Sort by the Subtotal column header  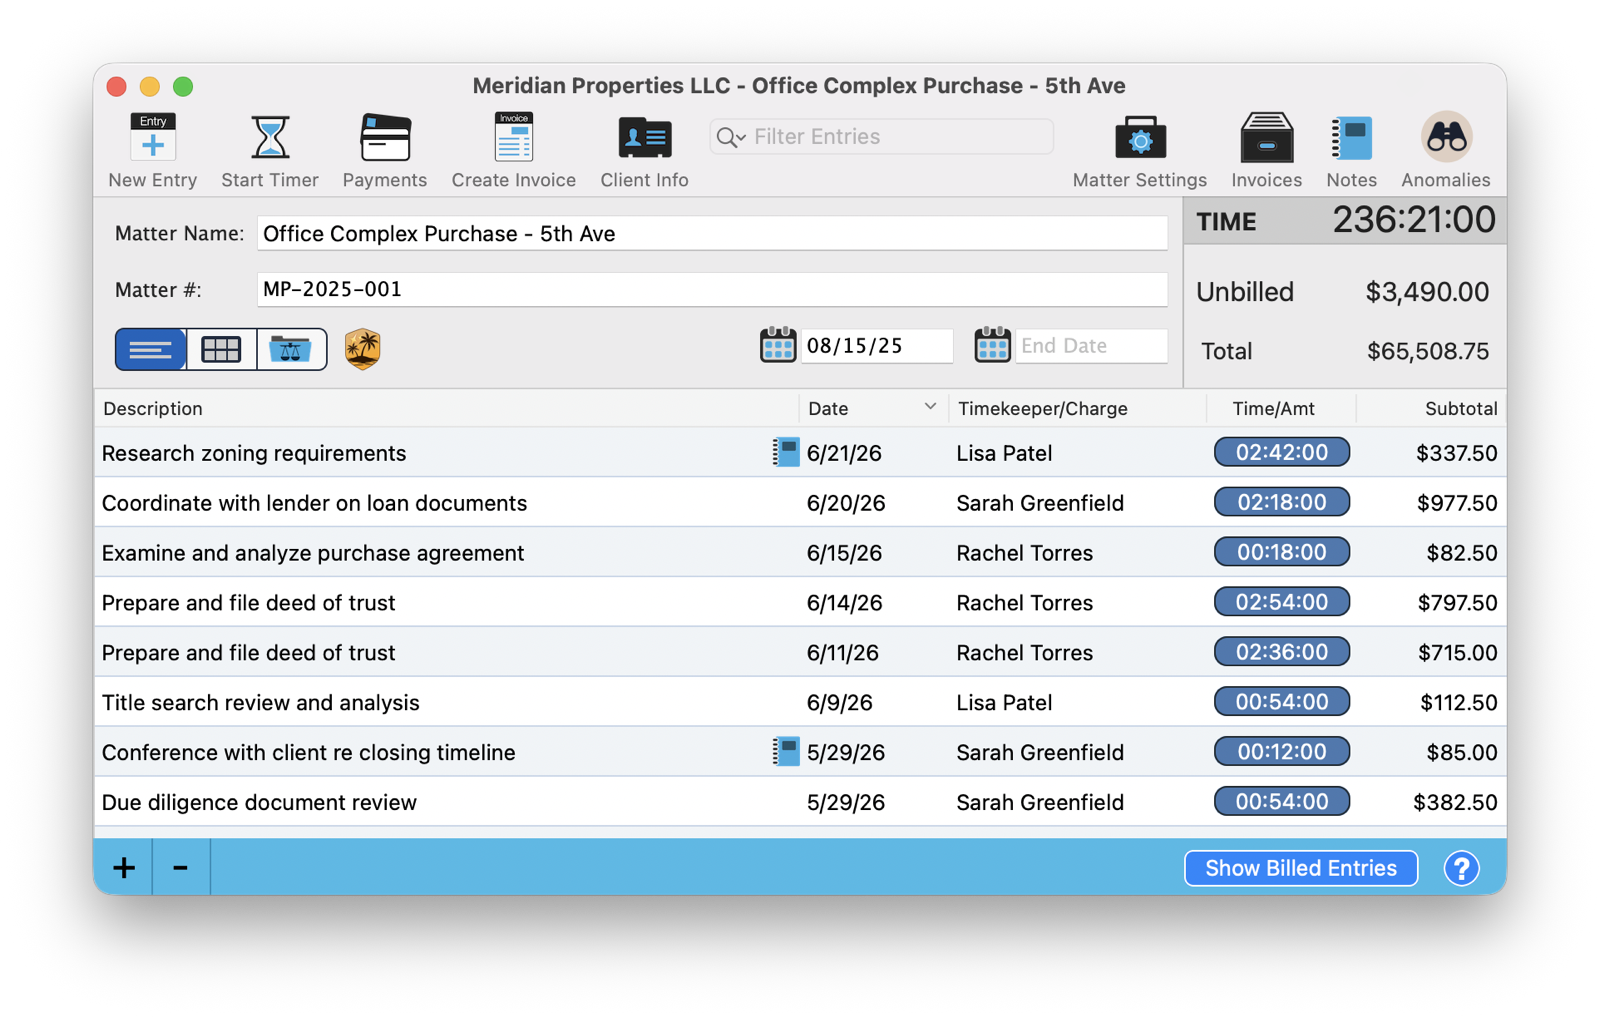[1431, 408]
